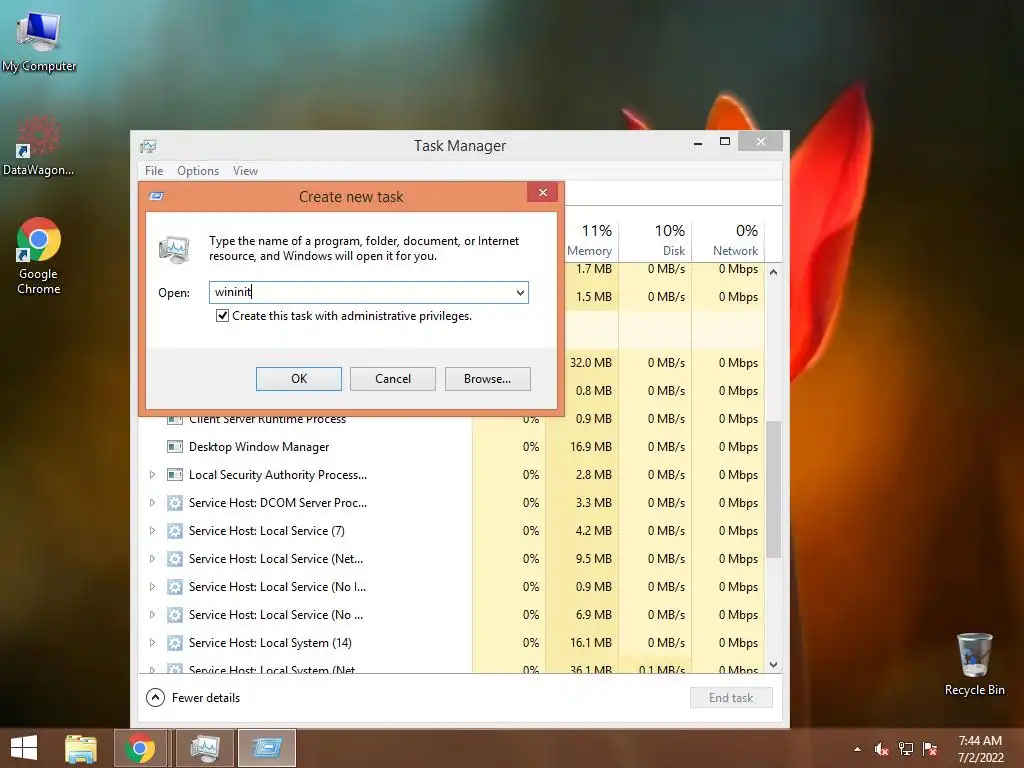Click Fewer details link
Screen dimensions: 1024x768
(206, 697)
